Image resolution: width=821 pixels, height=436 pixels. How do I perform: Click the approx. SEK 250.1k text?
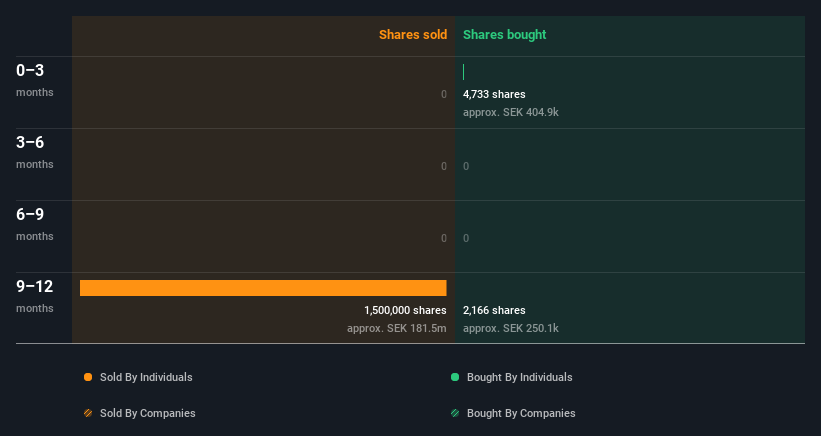(x=511, y=328)
